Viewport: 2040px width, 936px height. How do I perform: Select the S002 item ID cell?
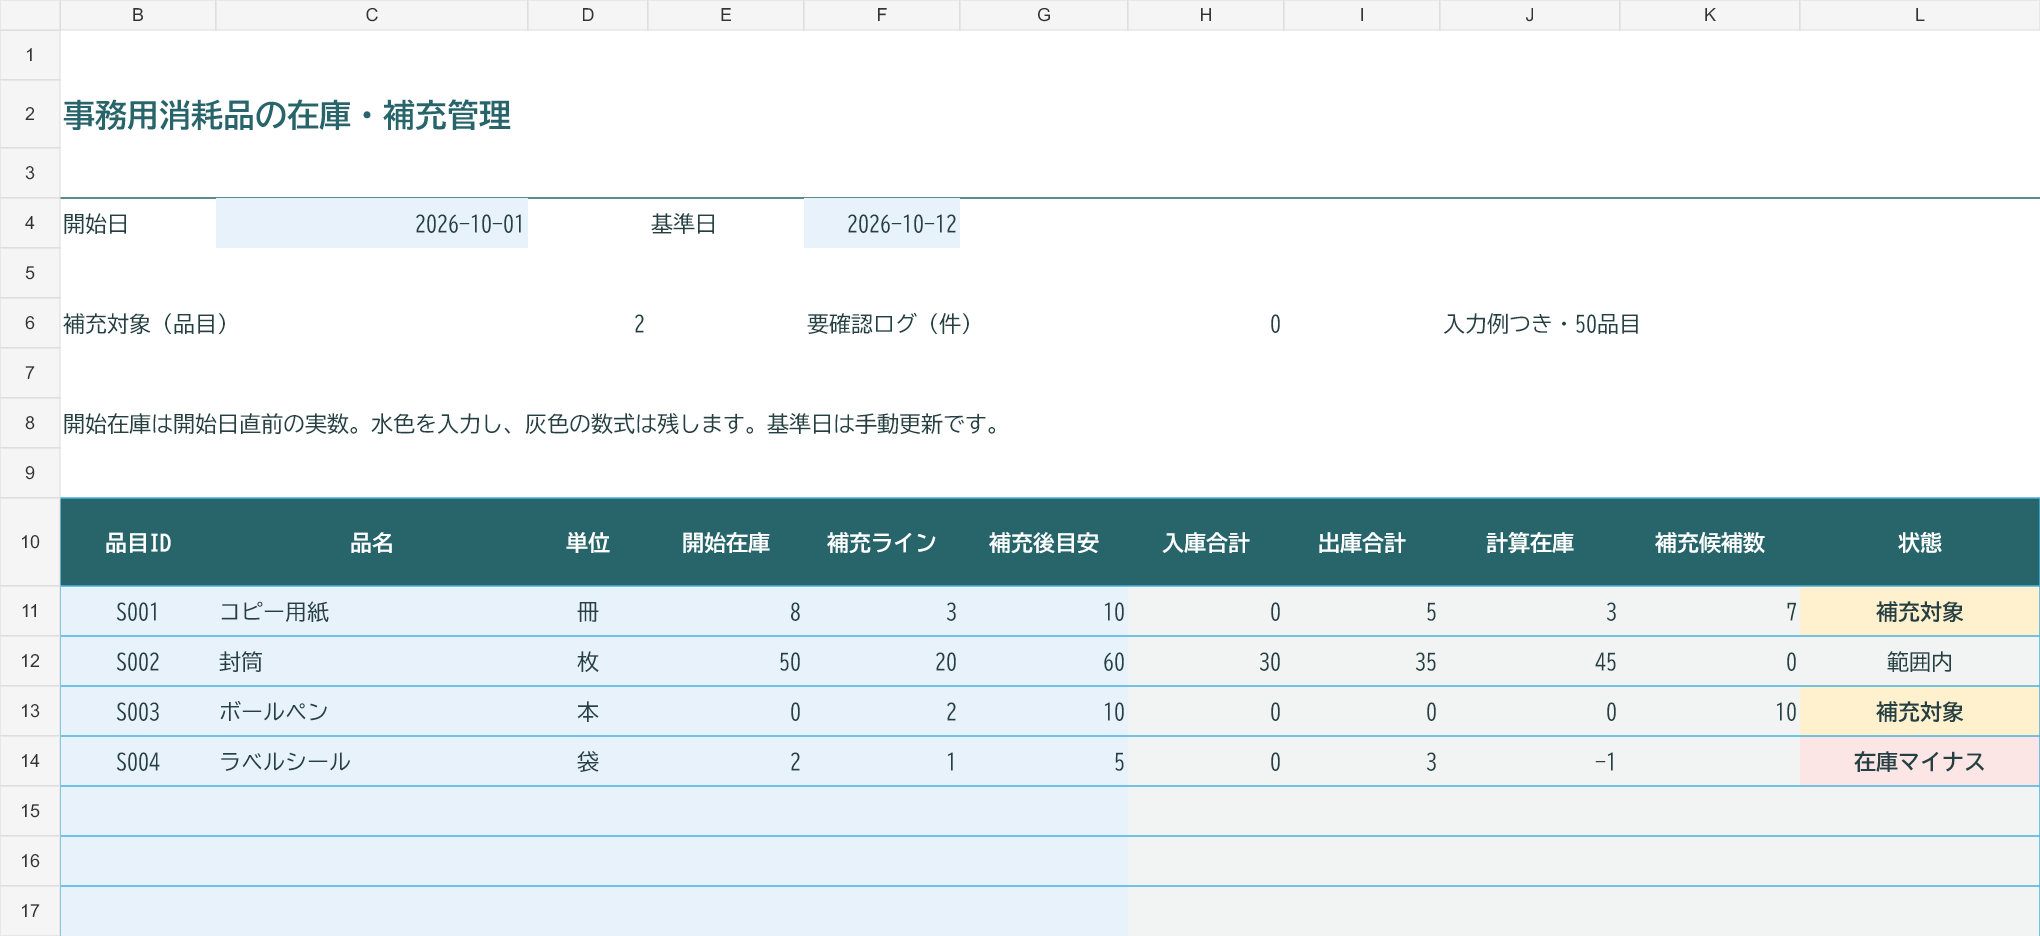pos(138,661)
